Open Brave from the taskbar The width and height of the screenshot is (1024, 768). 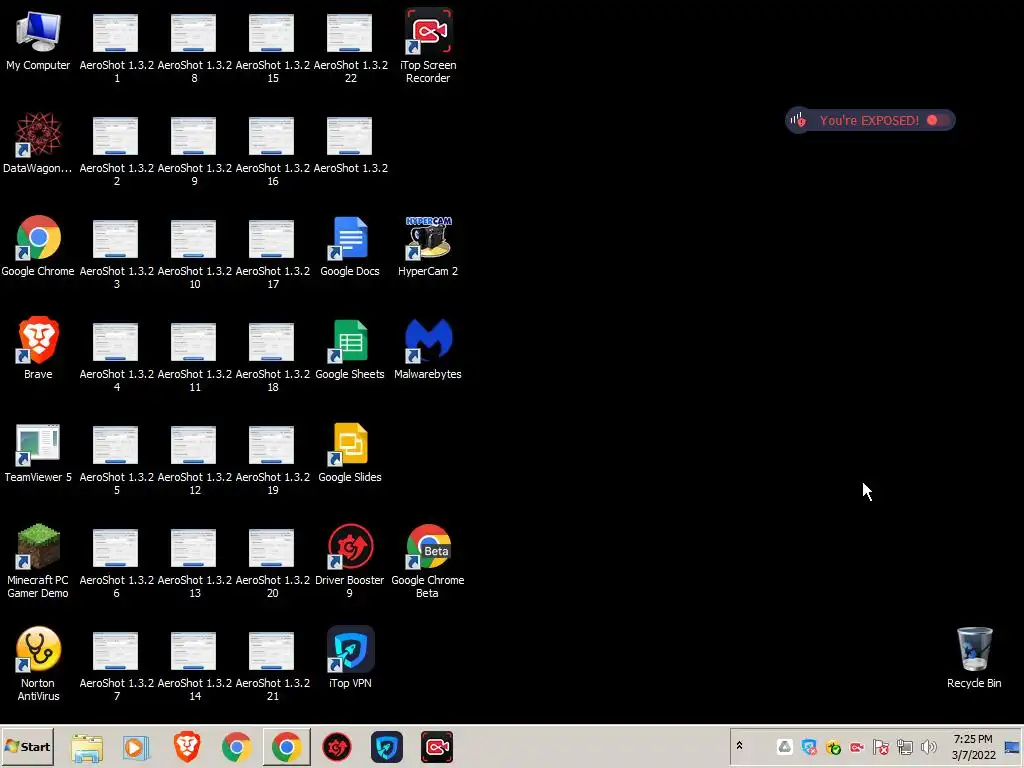click(x=187, y=746)
